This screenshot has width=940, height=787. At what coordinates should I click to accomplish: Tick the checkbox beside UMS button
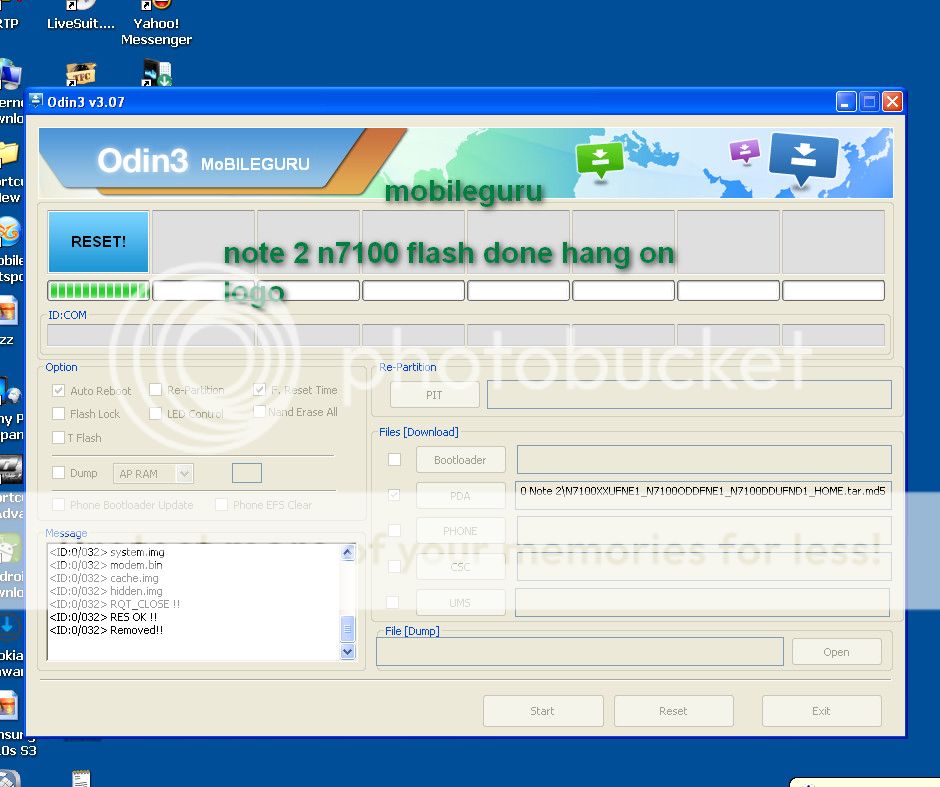click(x=392, y=602)
